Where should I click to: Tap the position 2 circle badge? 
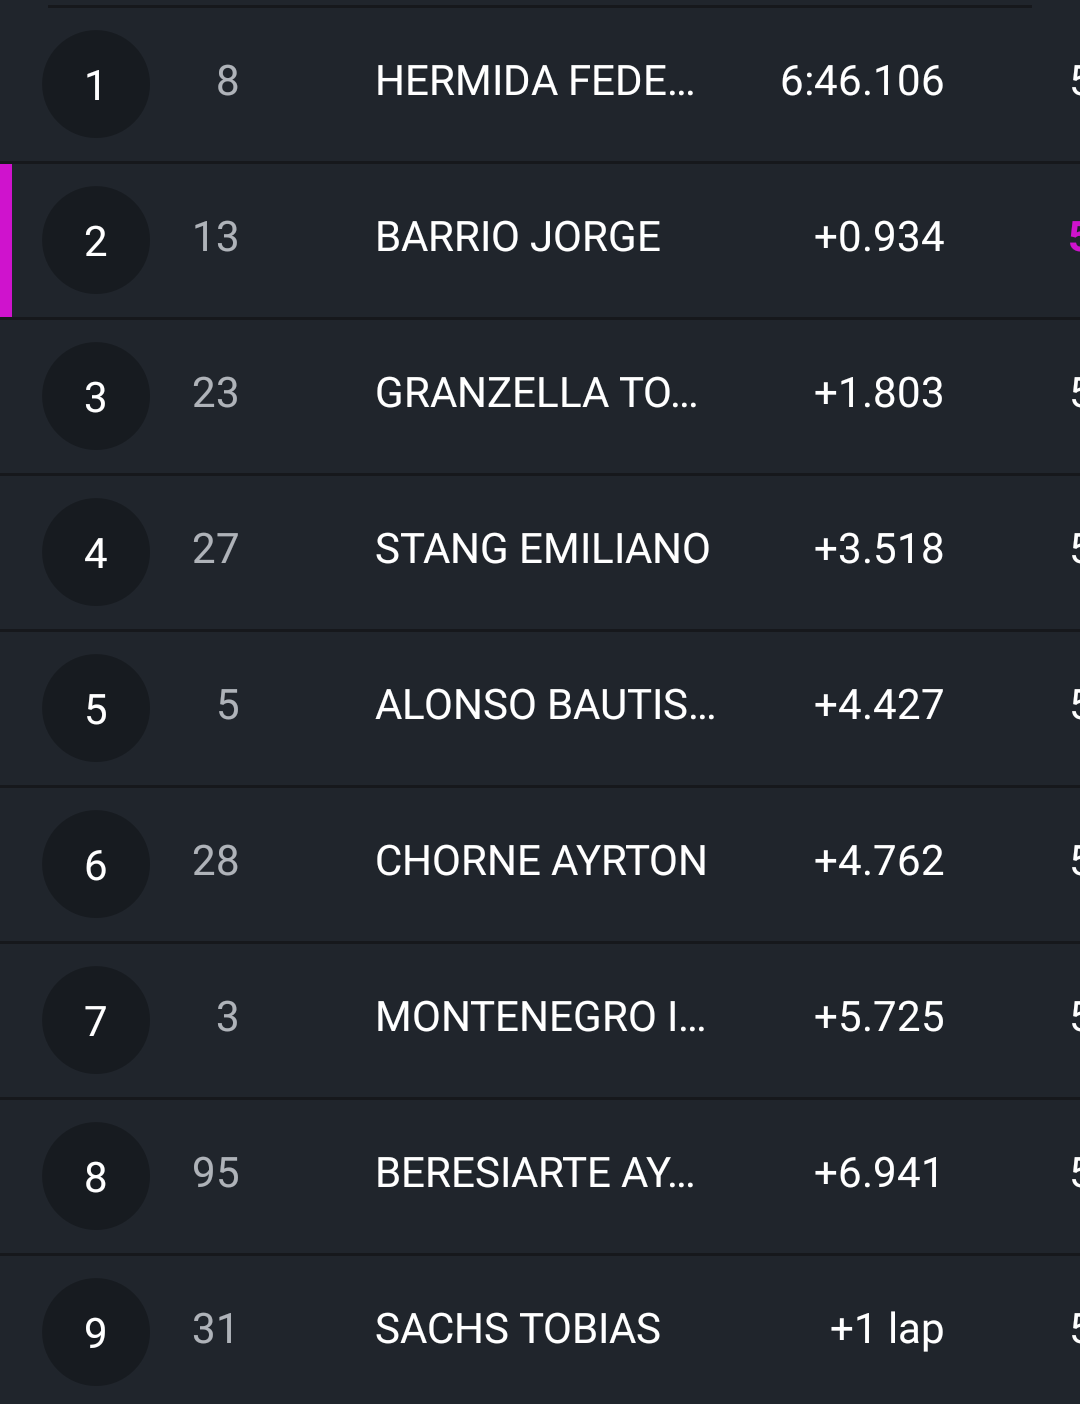pos(96,240)
